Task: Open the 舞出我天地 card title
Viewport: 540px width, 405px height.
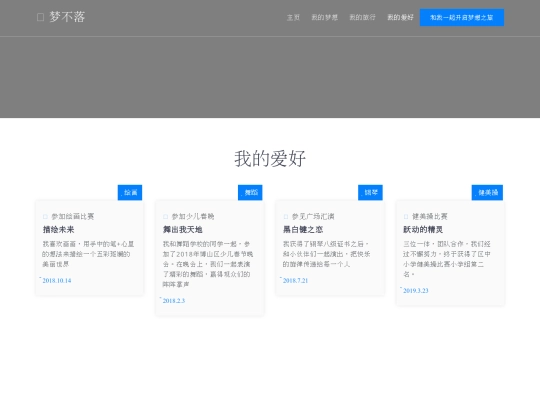Action: point(183,230)
